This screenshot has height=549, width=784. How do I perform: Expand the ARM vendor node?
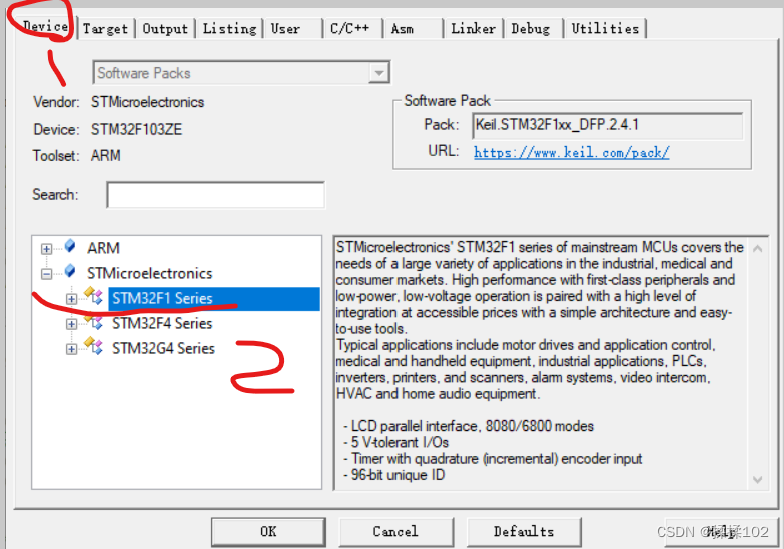click(x=46, y=248)
